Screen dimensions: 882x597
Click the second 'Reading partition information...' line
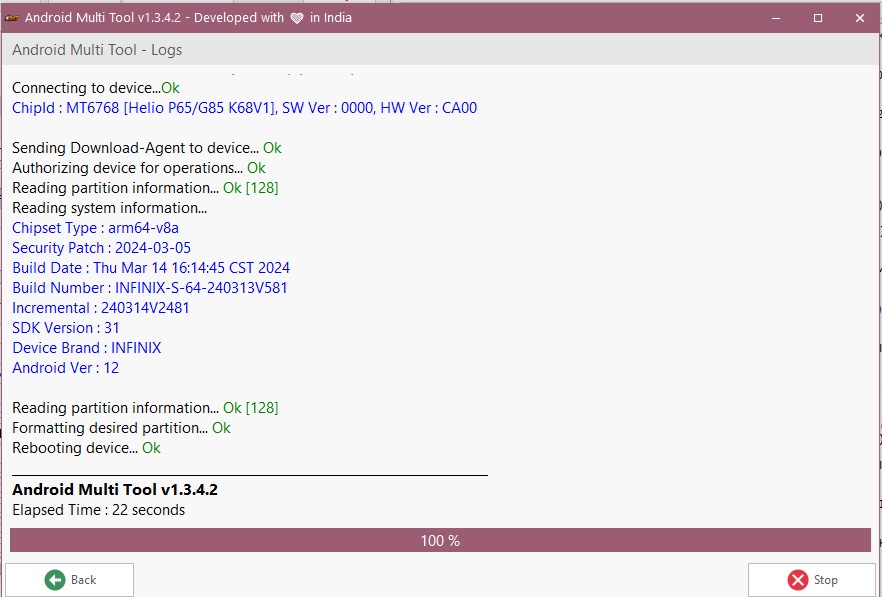point(145,407)
